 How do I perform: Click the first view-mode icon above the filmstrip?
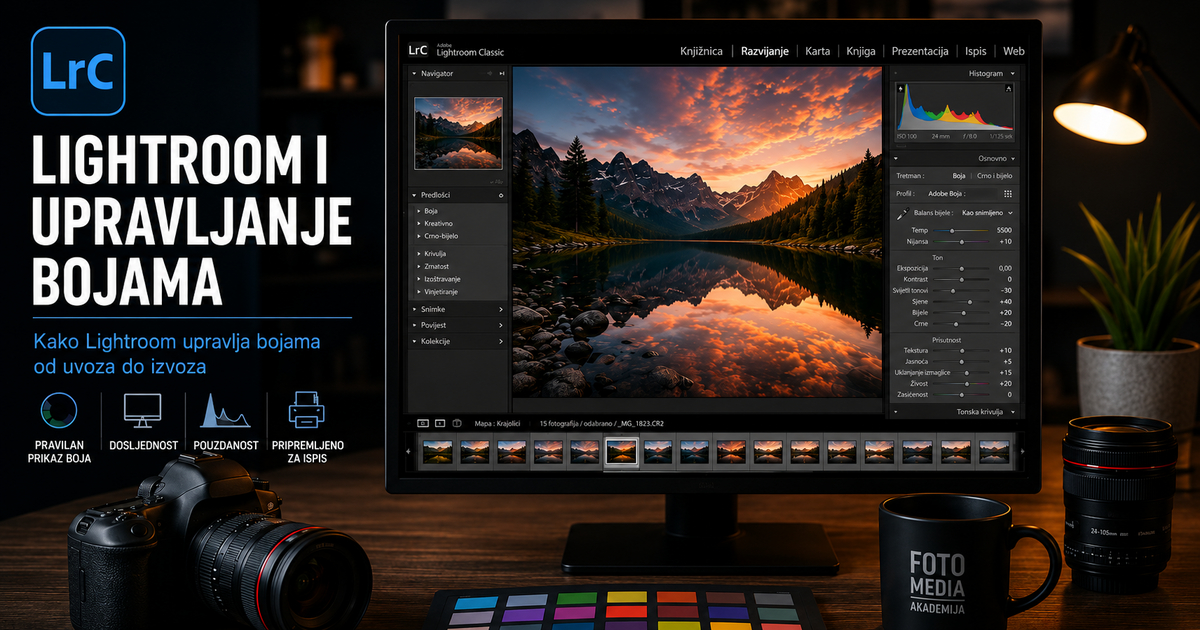[423, 423]
